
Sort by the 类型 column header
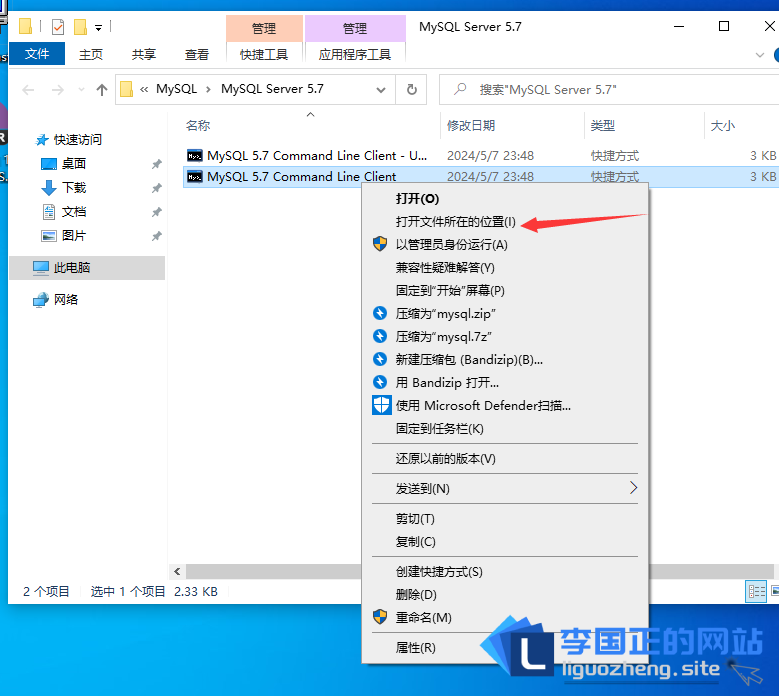coord(603,126)
